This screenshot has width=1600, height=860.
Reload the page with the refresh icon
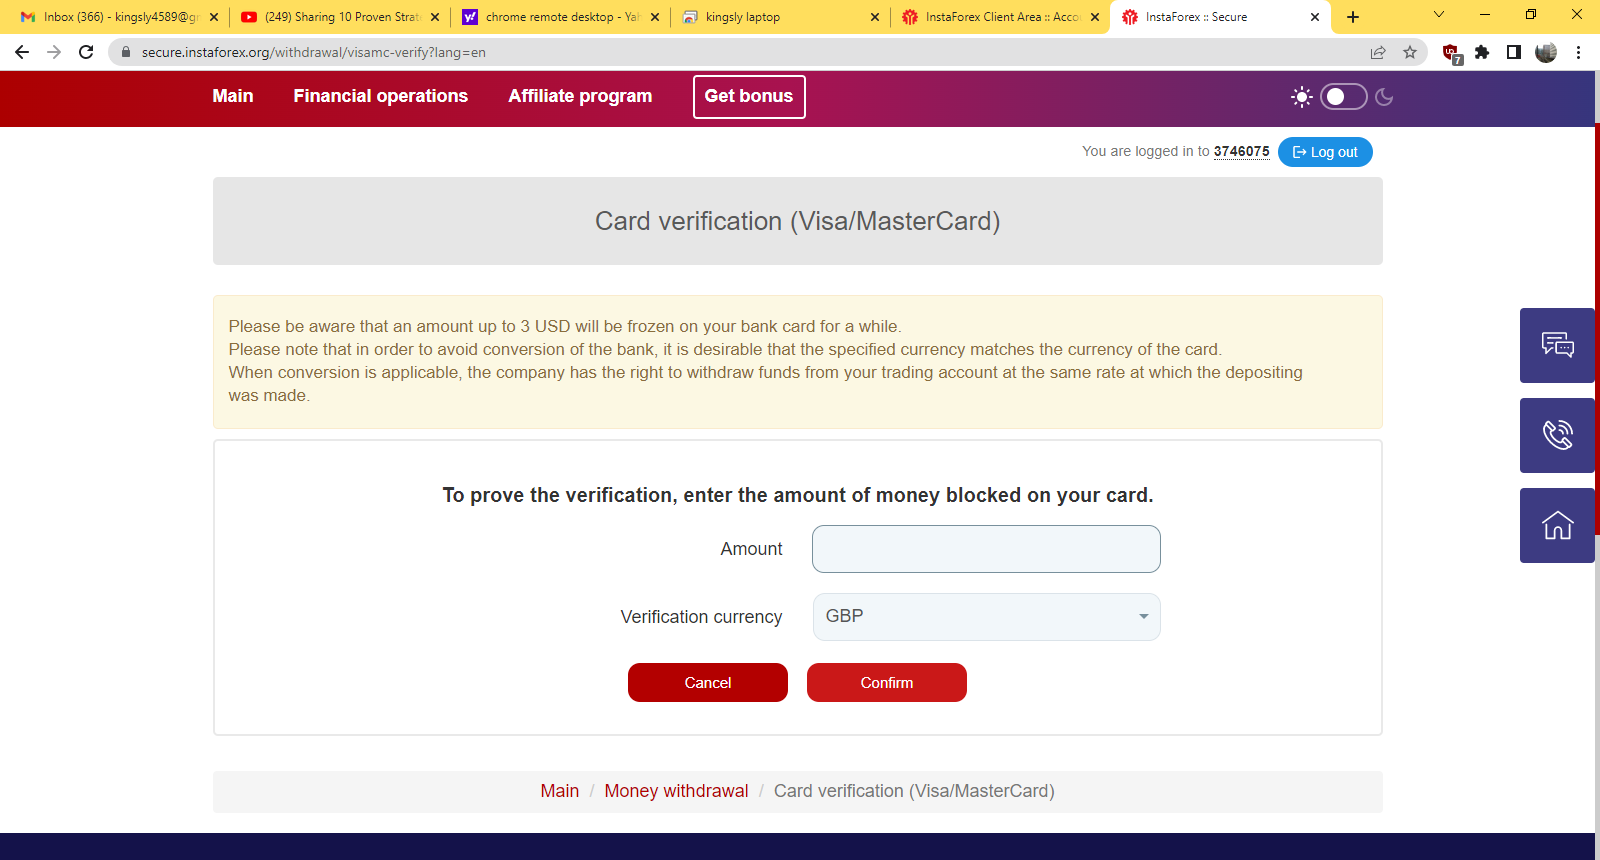pos(86,52)
